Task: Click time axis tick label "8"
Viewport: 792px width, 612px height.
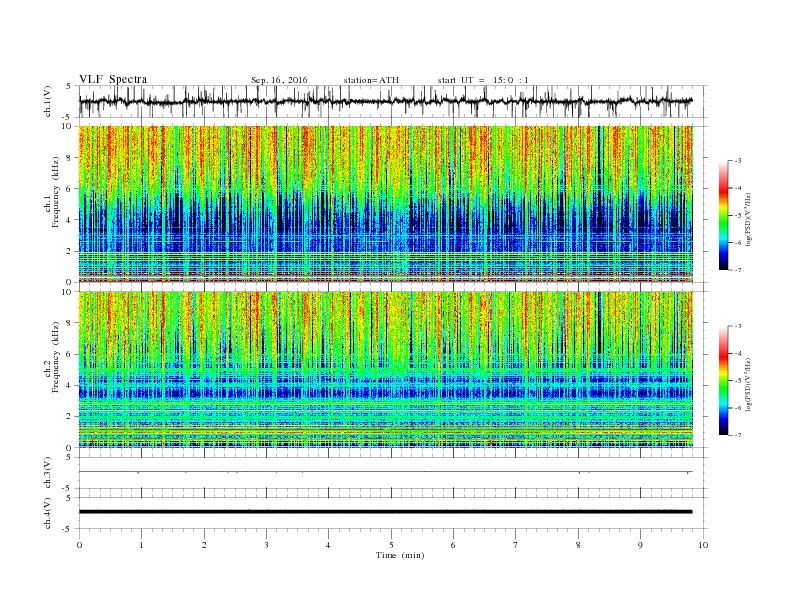Action: [x=578, y=545]
